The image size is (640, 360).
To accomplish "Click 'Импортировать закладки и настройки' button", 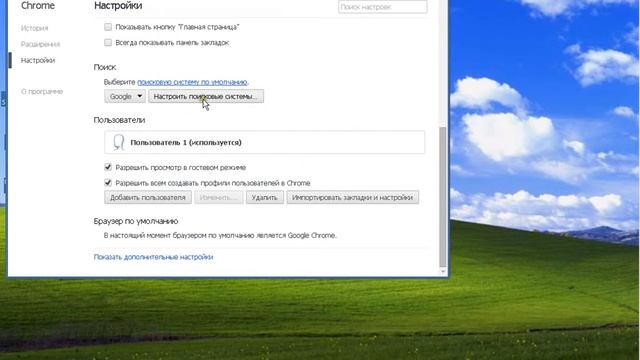I will (x=352, y=198).
